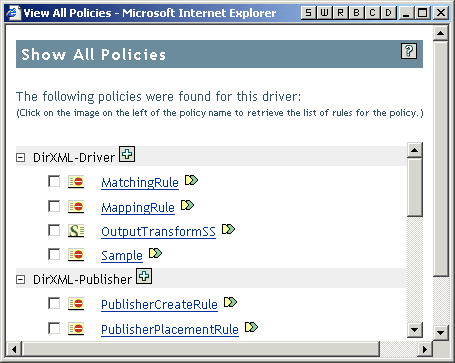Image resolution: width=455 pixels, height=363 pixels.
Task: Tick the OutputTransformSS checkbox
Action: point(54,230)
